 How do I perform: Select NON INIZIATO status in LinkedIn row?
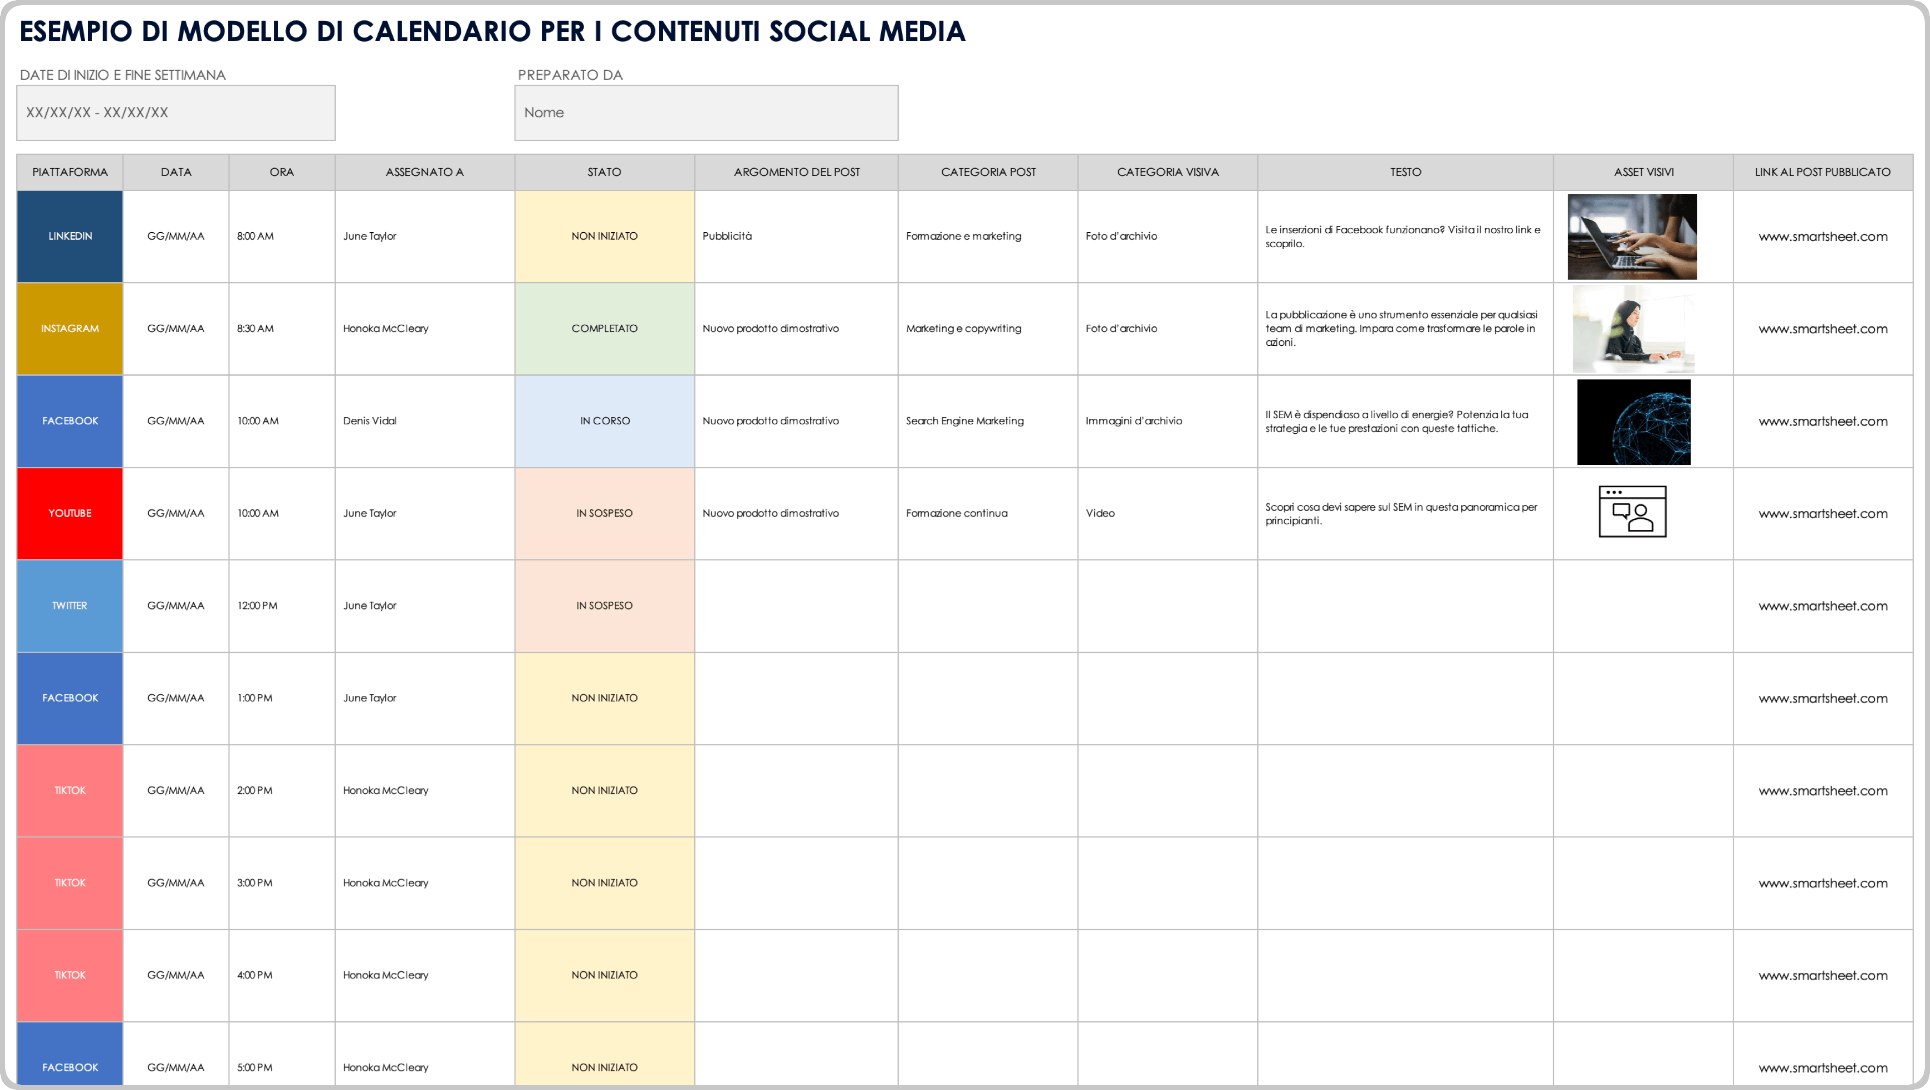(604, 237)
